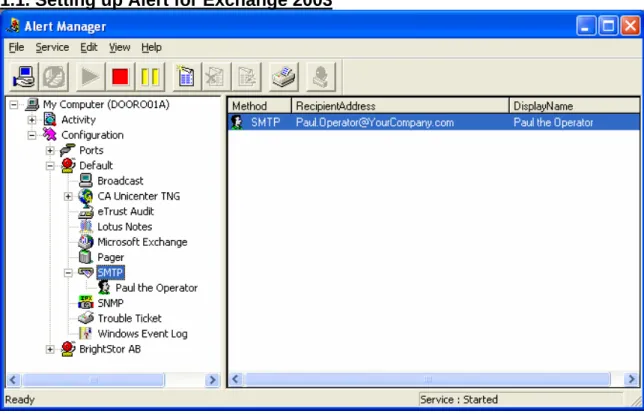This screenshot has width=644, height=414.
Task: Click the eTrust Audit icon
Action: click(85, 212)
